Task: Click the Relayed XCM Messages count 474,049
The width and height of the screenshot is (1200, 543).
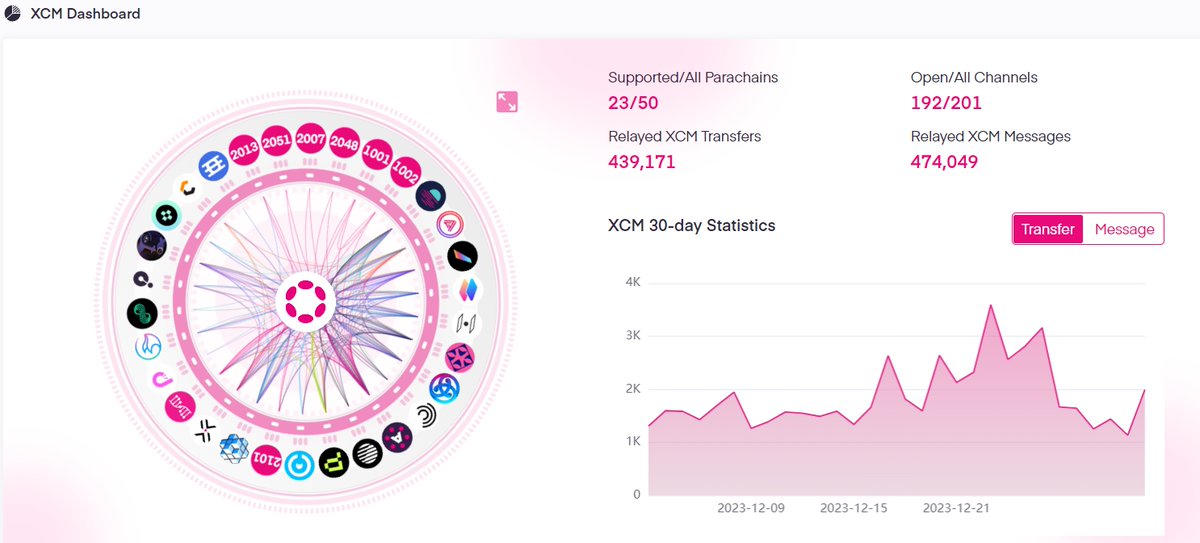Action: pos(944,161)
